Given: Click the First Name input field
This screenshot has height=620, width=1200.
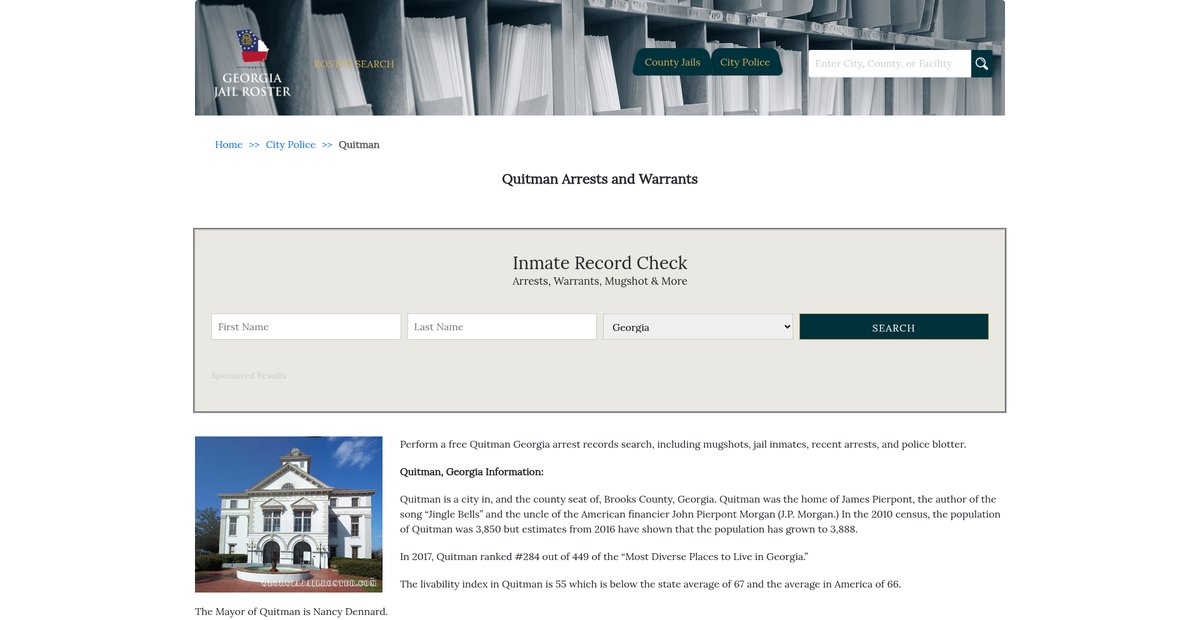Looking at the screenshot, I should (306, 327).
